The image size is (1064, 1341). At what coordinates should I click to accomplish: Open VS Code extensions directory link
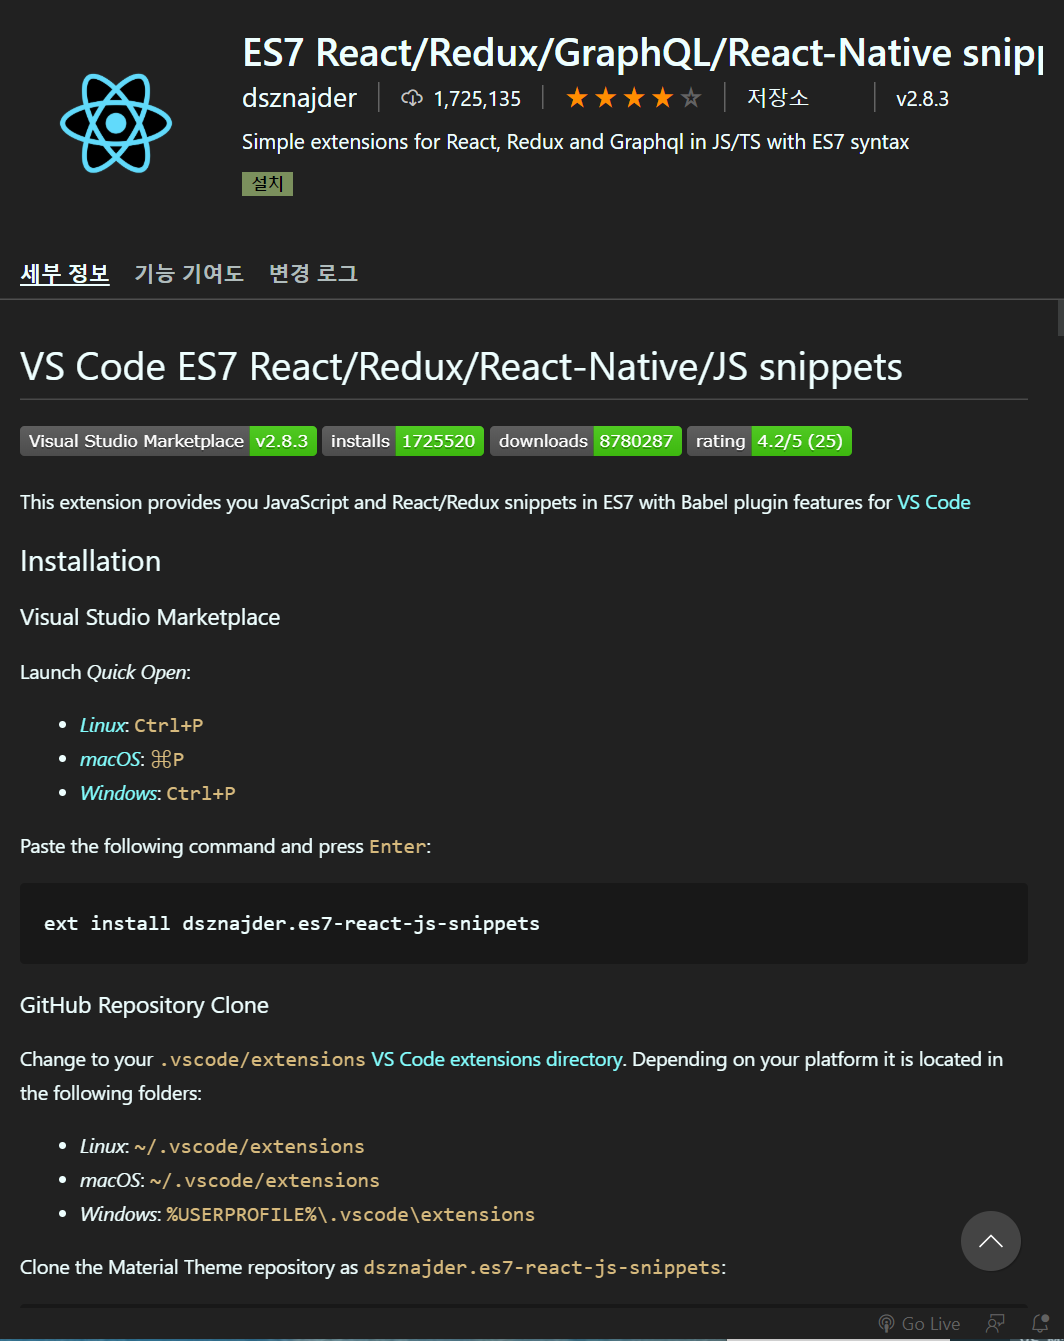pyautogui.click(x=497, y=1059)
